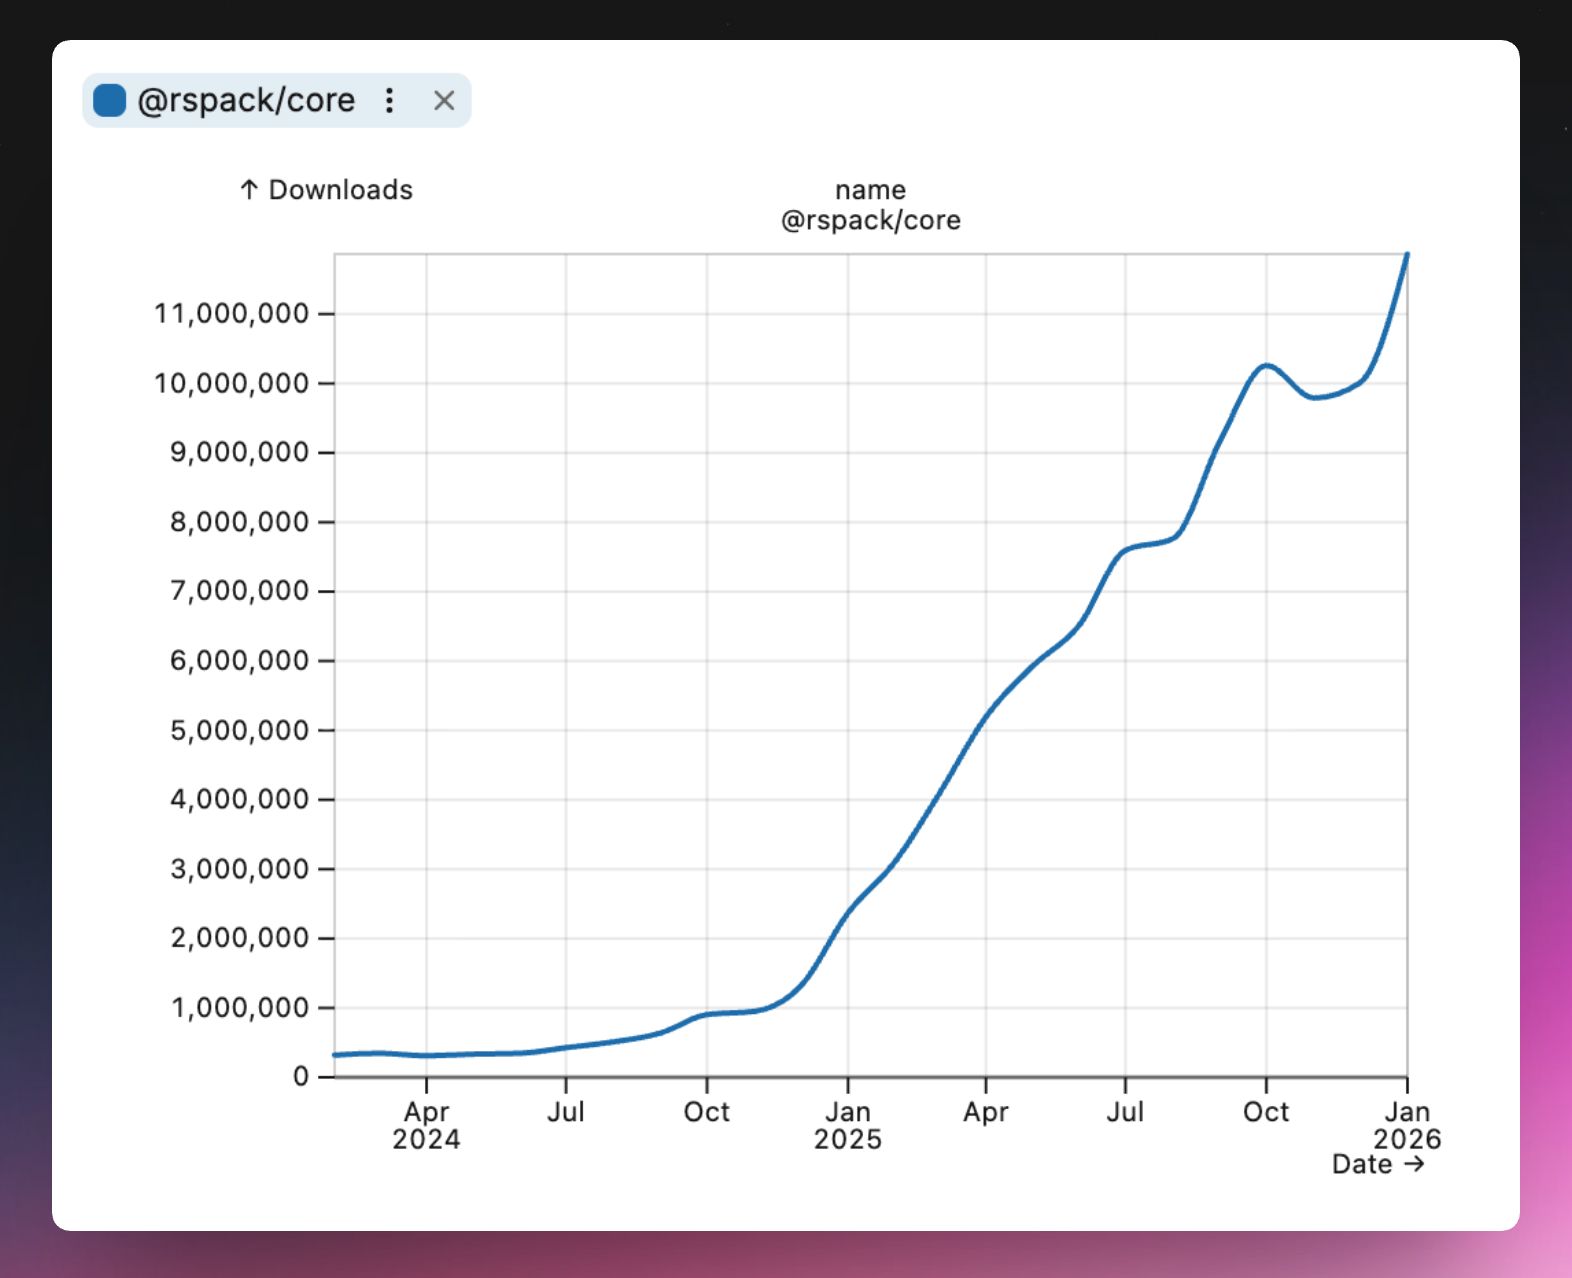This screenshot has height=1278, width=1572.
Task: Click the right arrow beside Date
Action: pyautogui.click(x=1414, y=1164)
